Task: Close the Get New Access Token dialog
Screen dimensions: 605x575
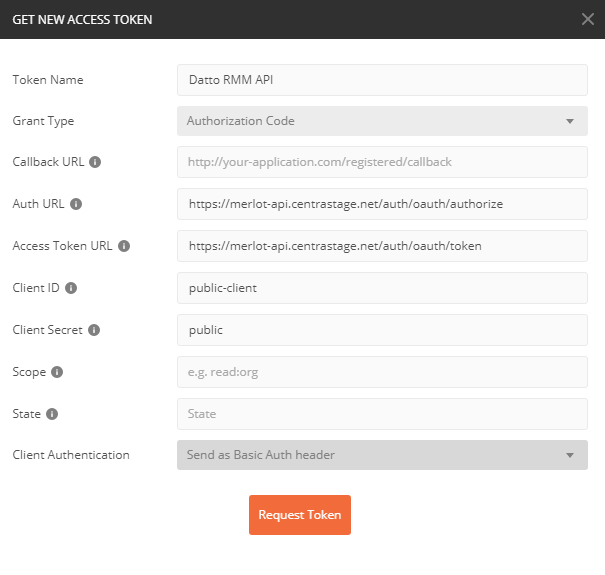Action: point(588,19)
